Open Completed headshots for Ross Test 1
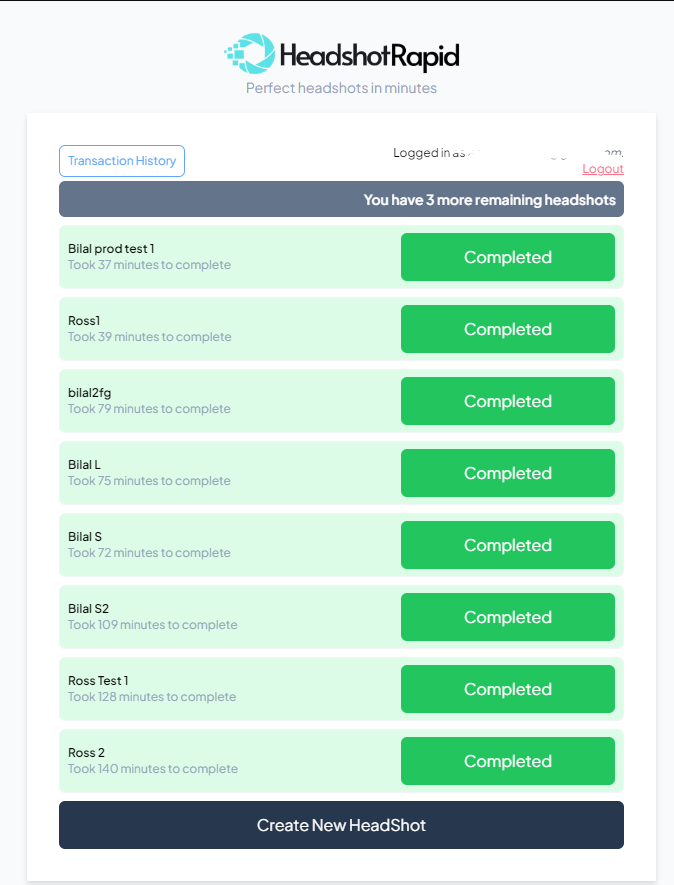 coord(507,689)
